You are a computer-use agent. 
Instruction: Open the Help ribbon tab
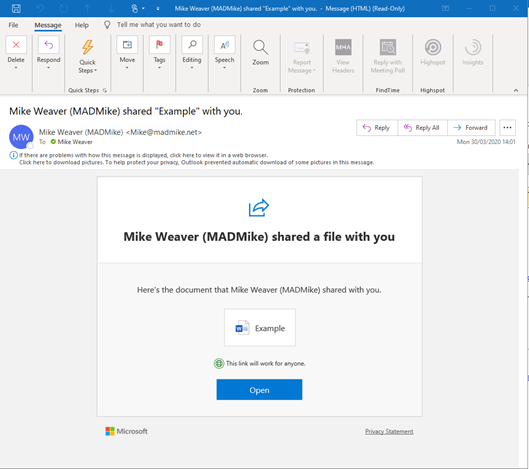82,25
